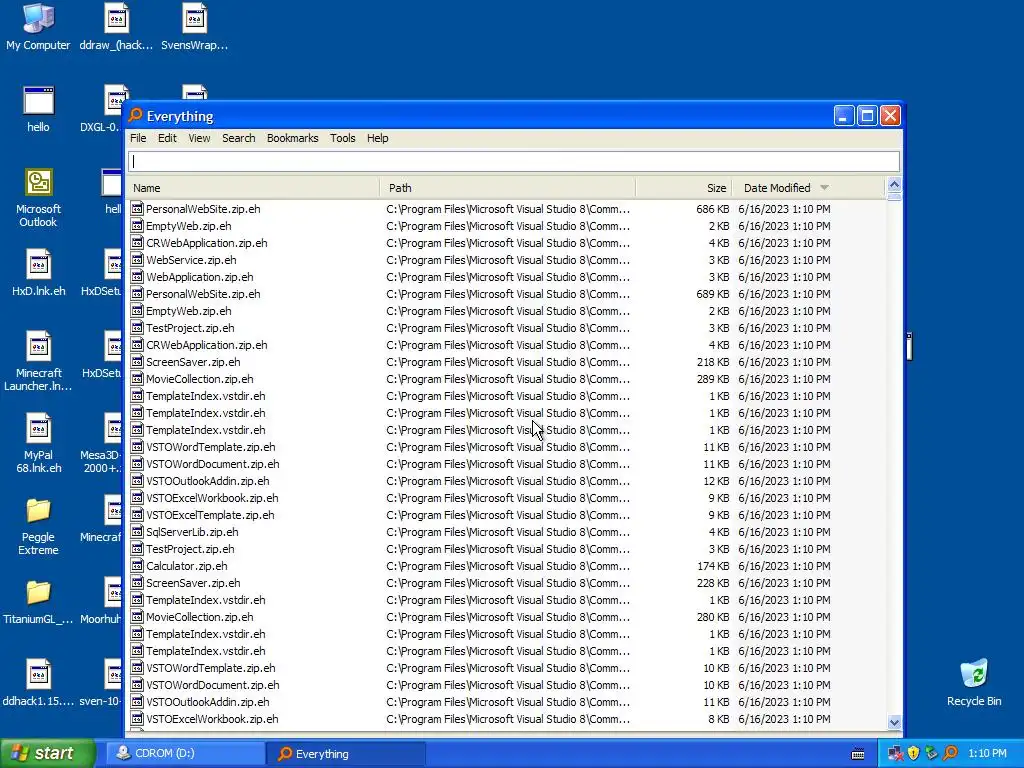Select the Minecraft Launcher.ln... desktop icon

pyautogui.click(x=38, y=361)
